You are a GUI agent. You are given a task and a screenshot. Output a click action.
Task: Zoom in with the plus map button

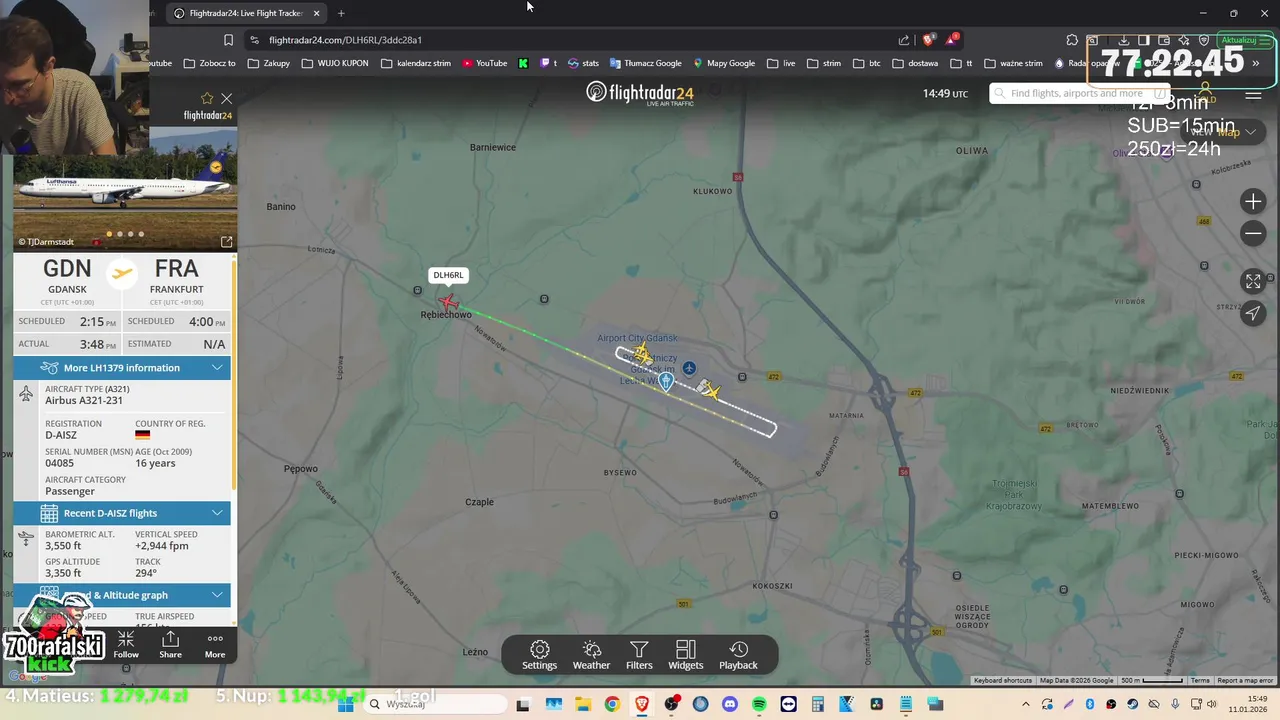[1253, 202]
